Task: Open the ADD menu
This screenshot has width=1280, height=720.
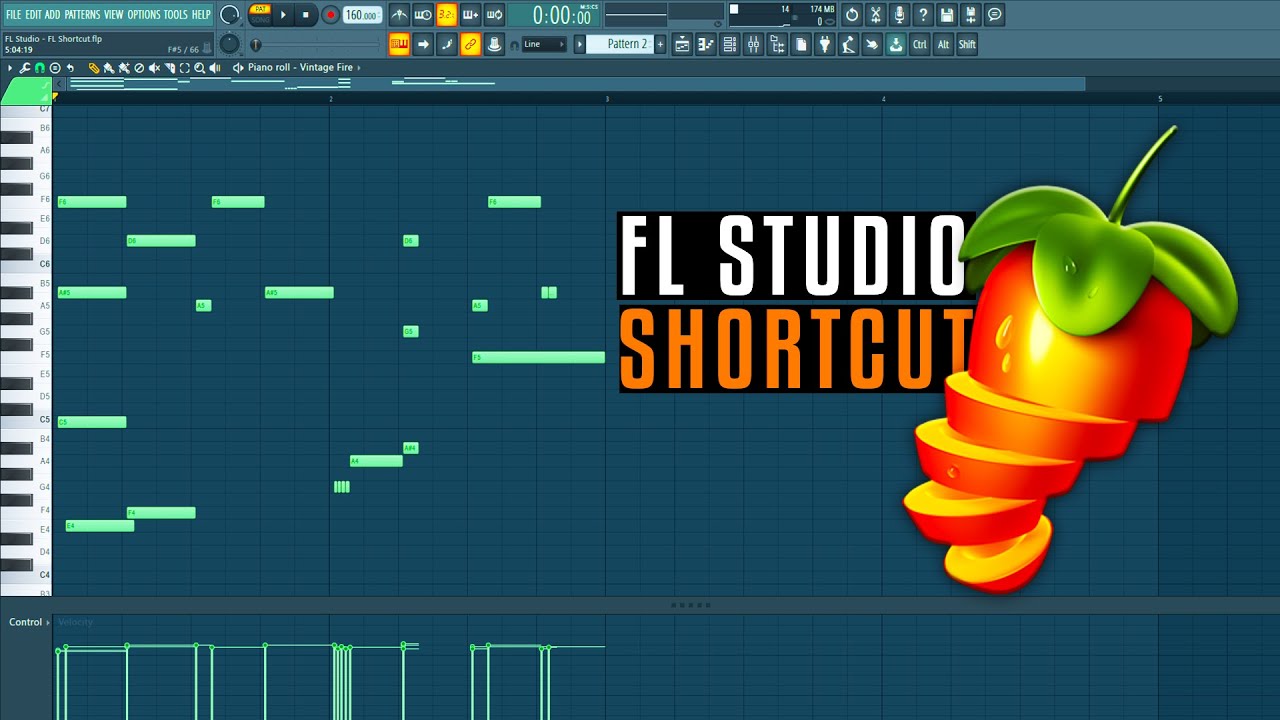Action: 53,15
